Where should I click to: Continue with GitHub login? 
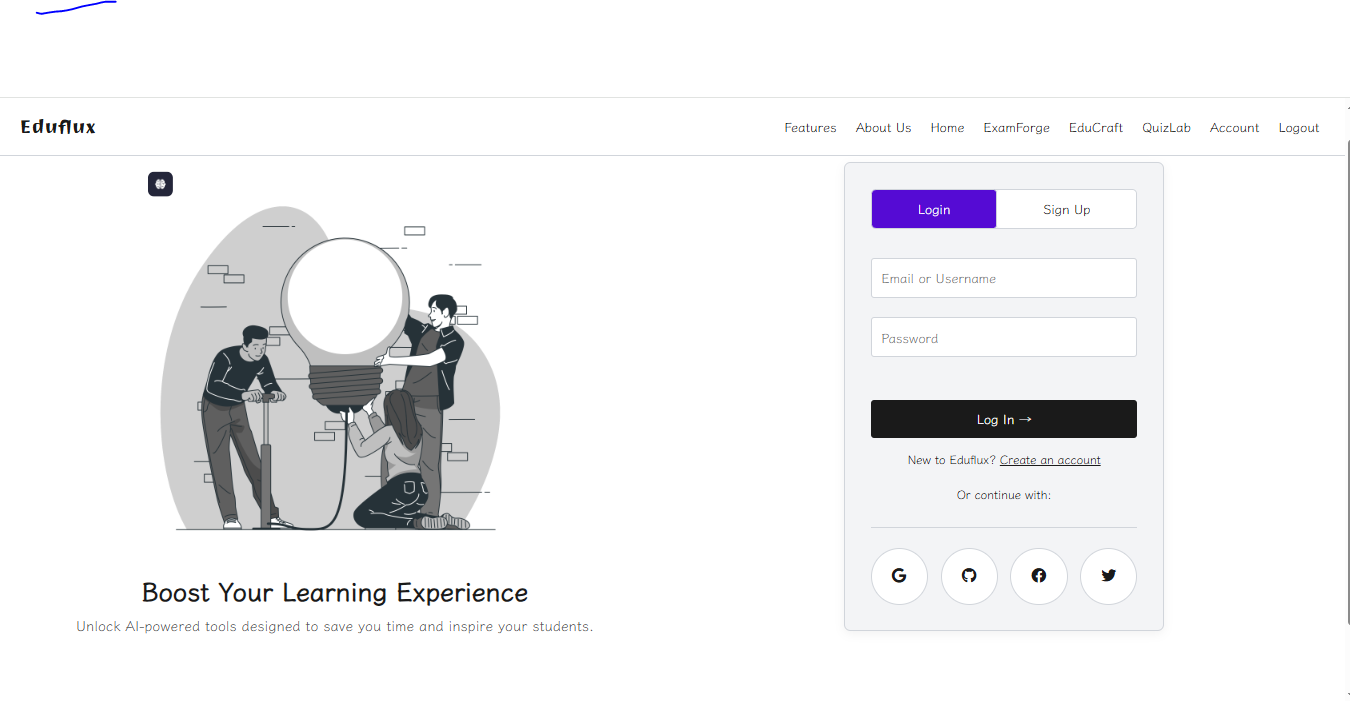coord(968,576)
